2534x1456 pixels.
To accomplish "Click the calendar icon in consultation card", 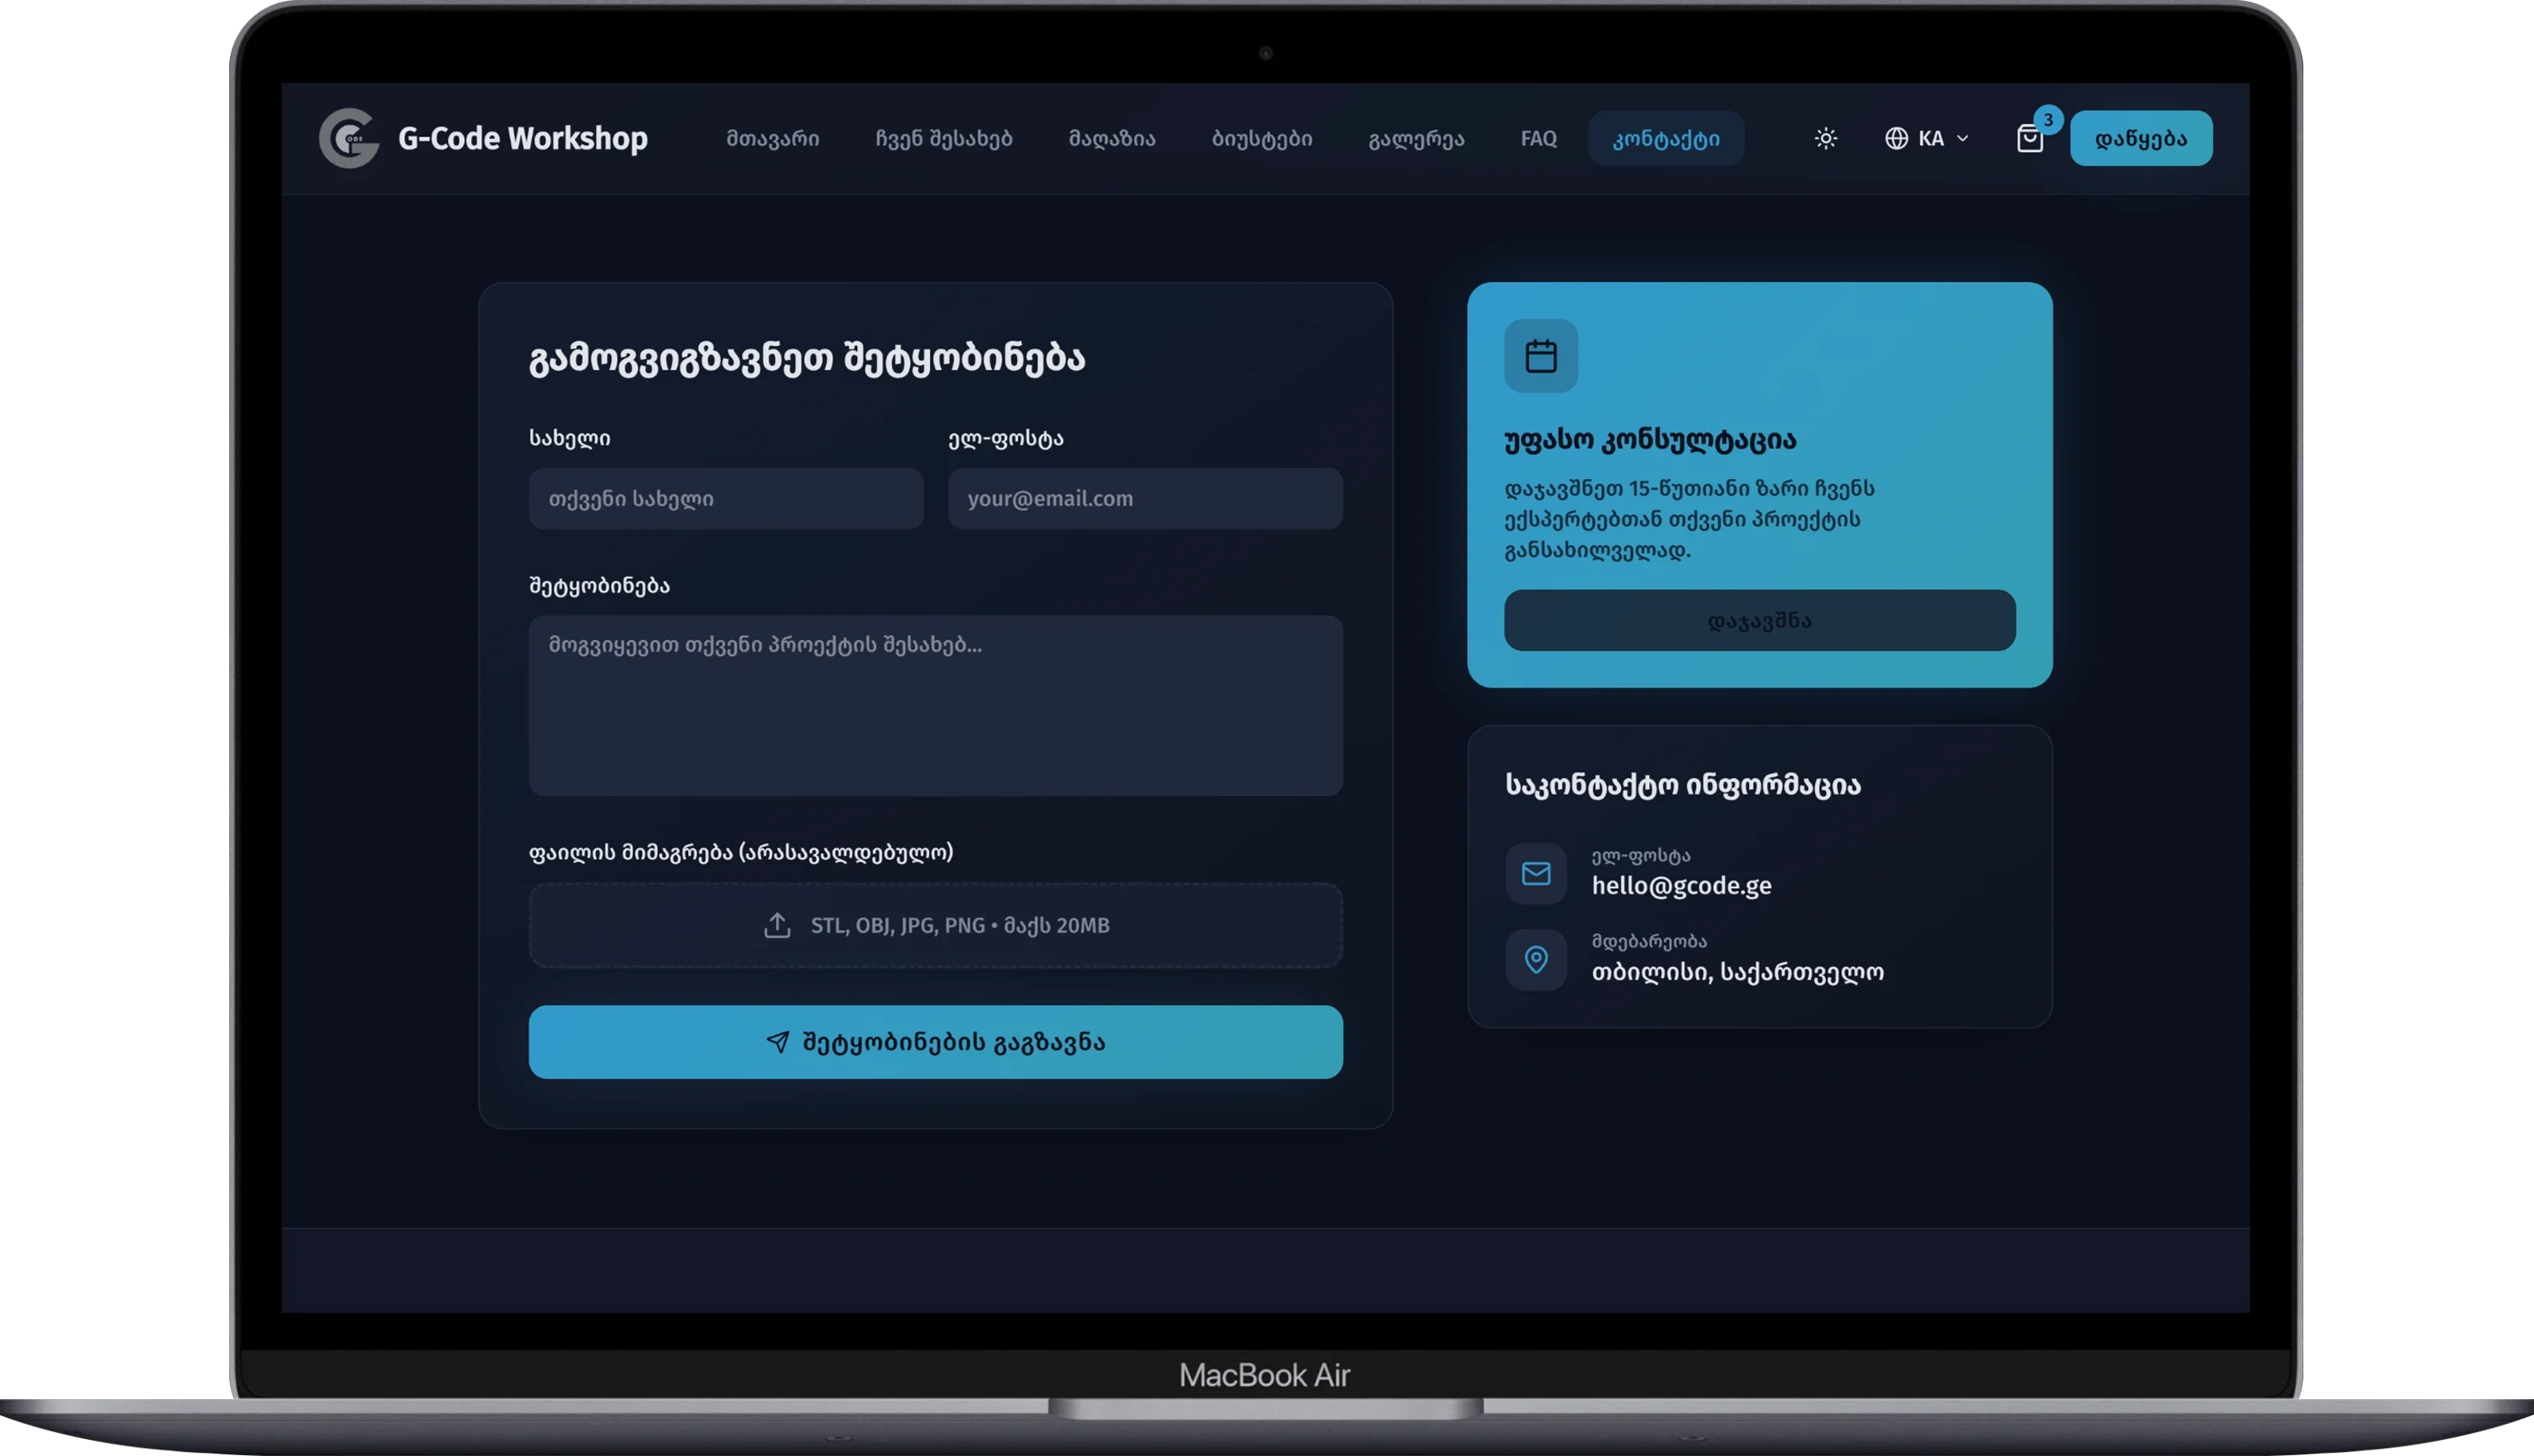I will (1540, 356).
